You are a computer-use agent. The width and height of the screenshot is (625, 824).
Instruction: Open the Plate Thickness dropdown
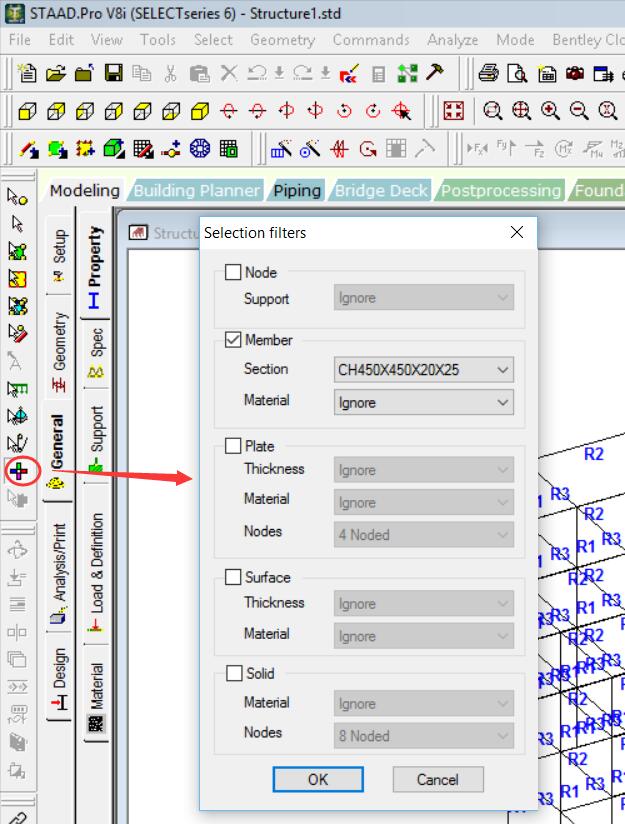[424, 470]
